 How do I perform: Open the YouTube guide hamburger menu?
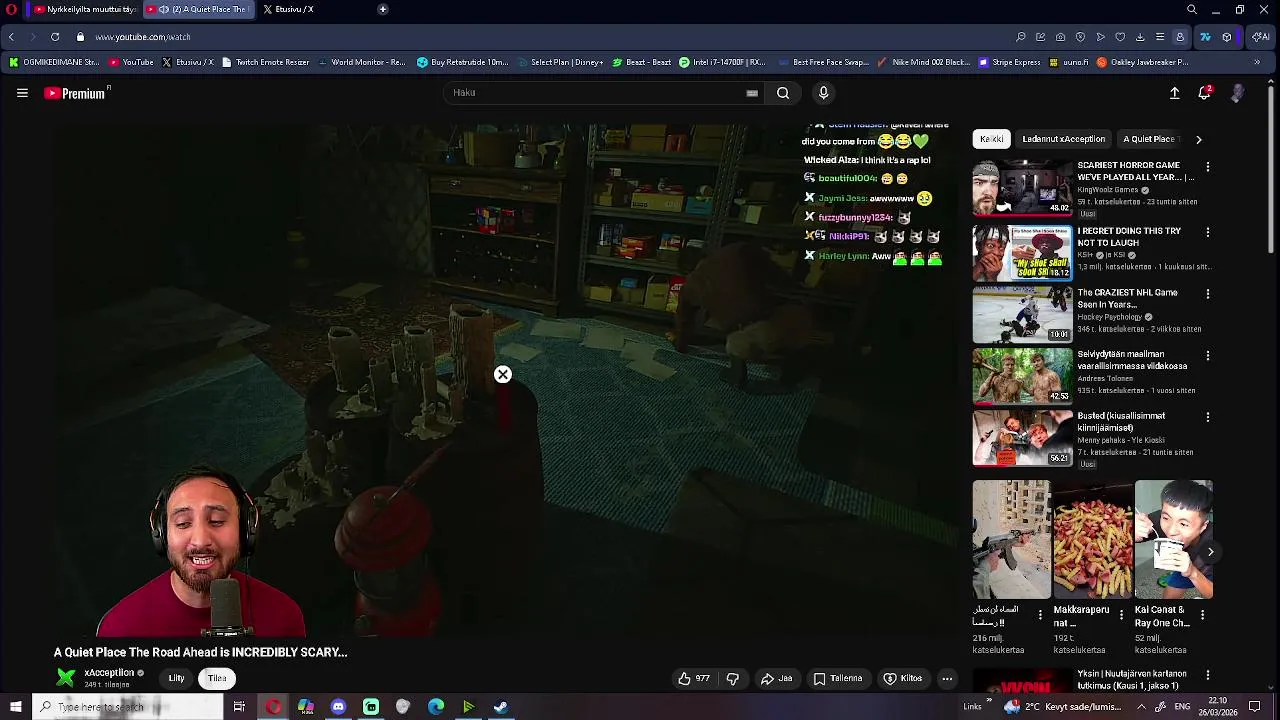tap(22, 93)
